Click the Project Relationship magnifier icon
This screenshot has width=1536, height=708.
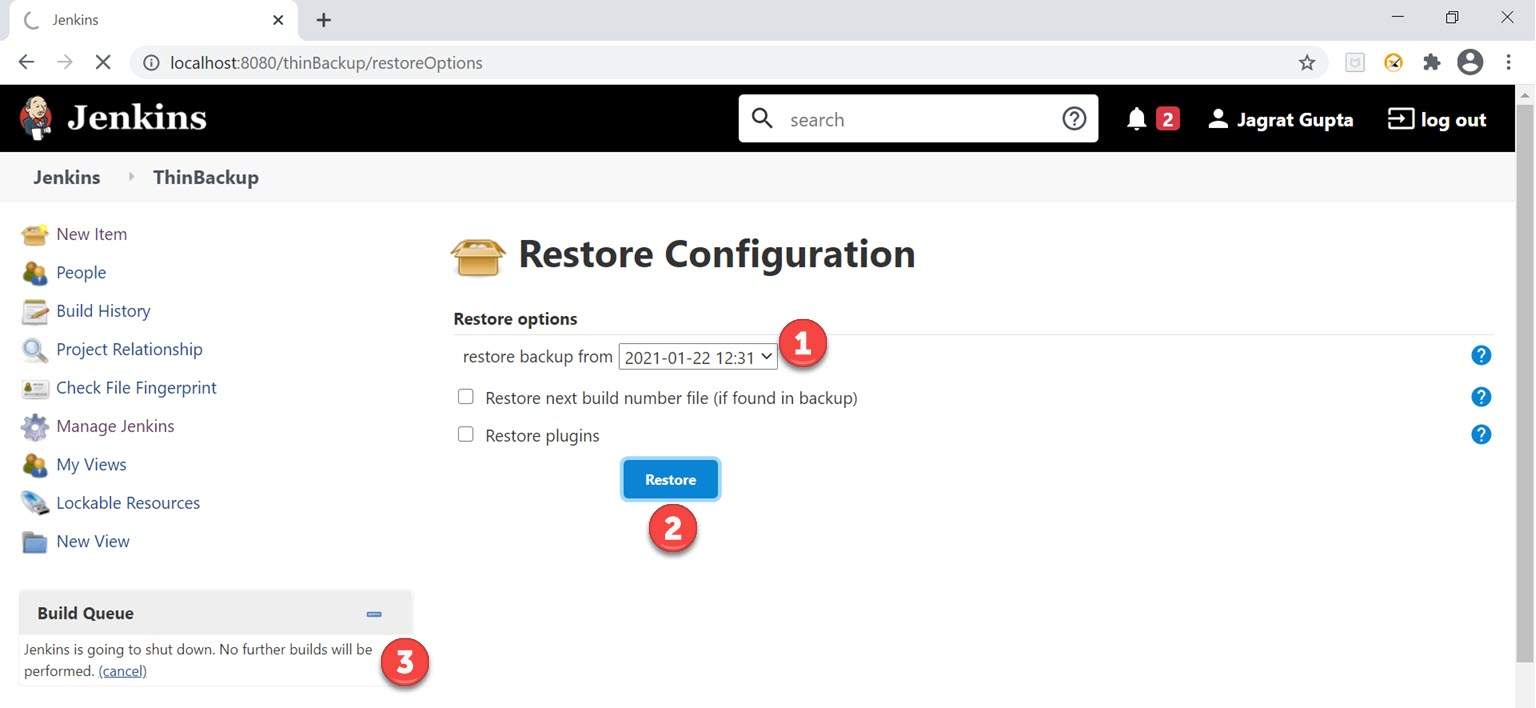(34, 349)
